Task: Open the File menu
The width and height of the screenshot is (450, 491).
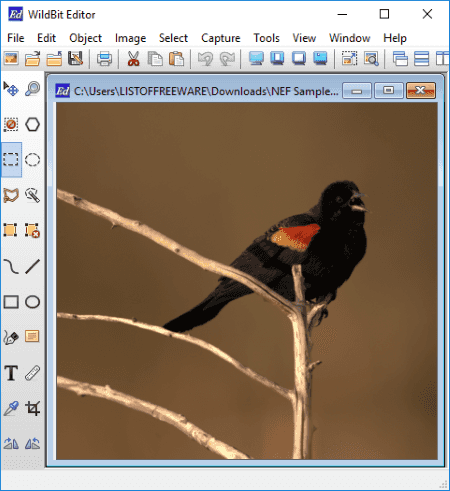Action: pos(16,38)
